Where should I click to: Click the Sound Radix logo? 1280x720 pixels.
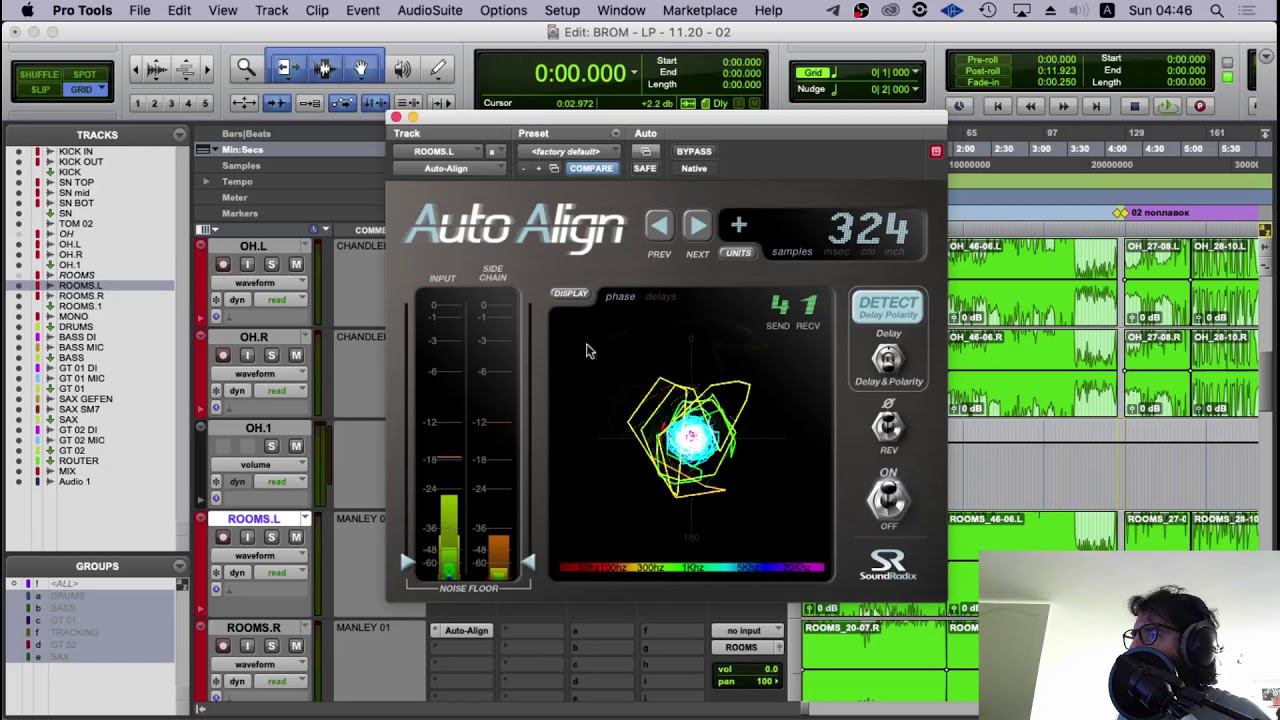point(887,564)
